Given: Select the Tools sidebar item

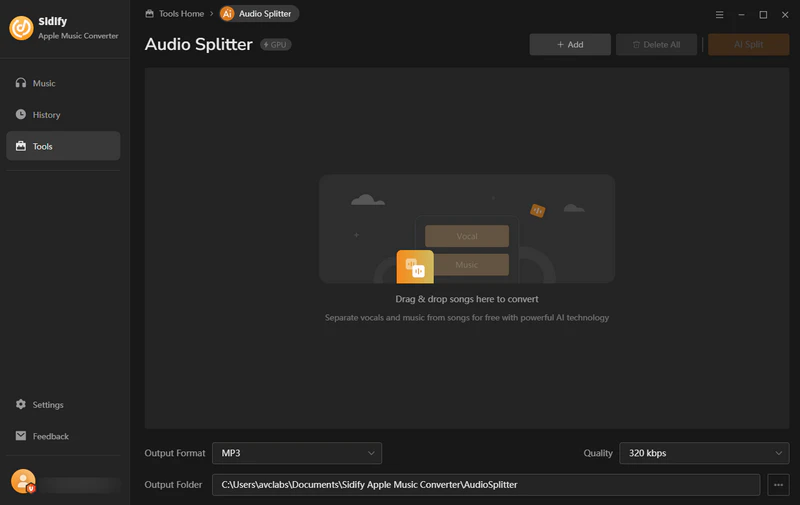Looking at the screenshot, I should [x=63, y=146].
